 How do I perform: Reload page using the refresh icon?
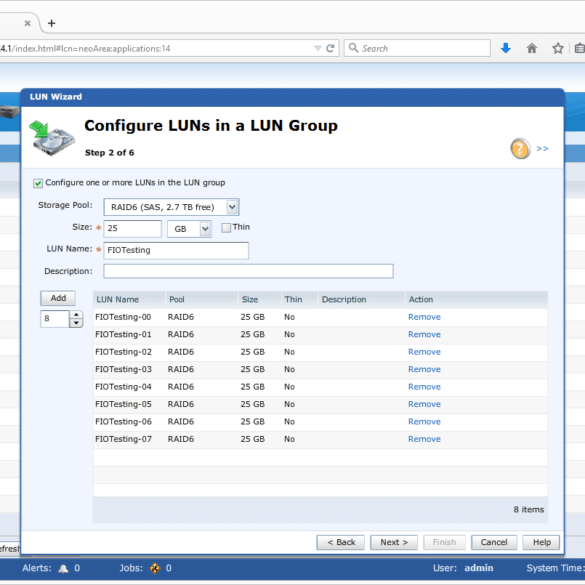[330, 48]
